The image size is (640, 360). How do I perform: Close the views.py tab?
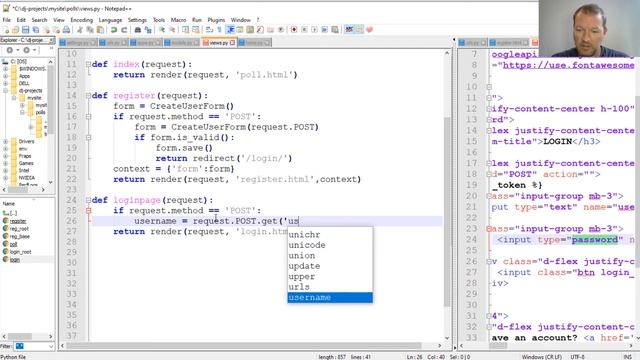233,42
